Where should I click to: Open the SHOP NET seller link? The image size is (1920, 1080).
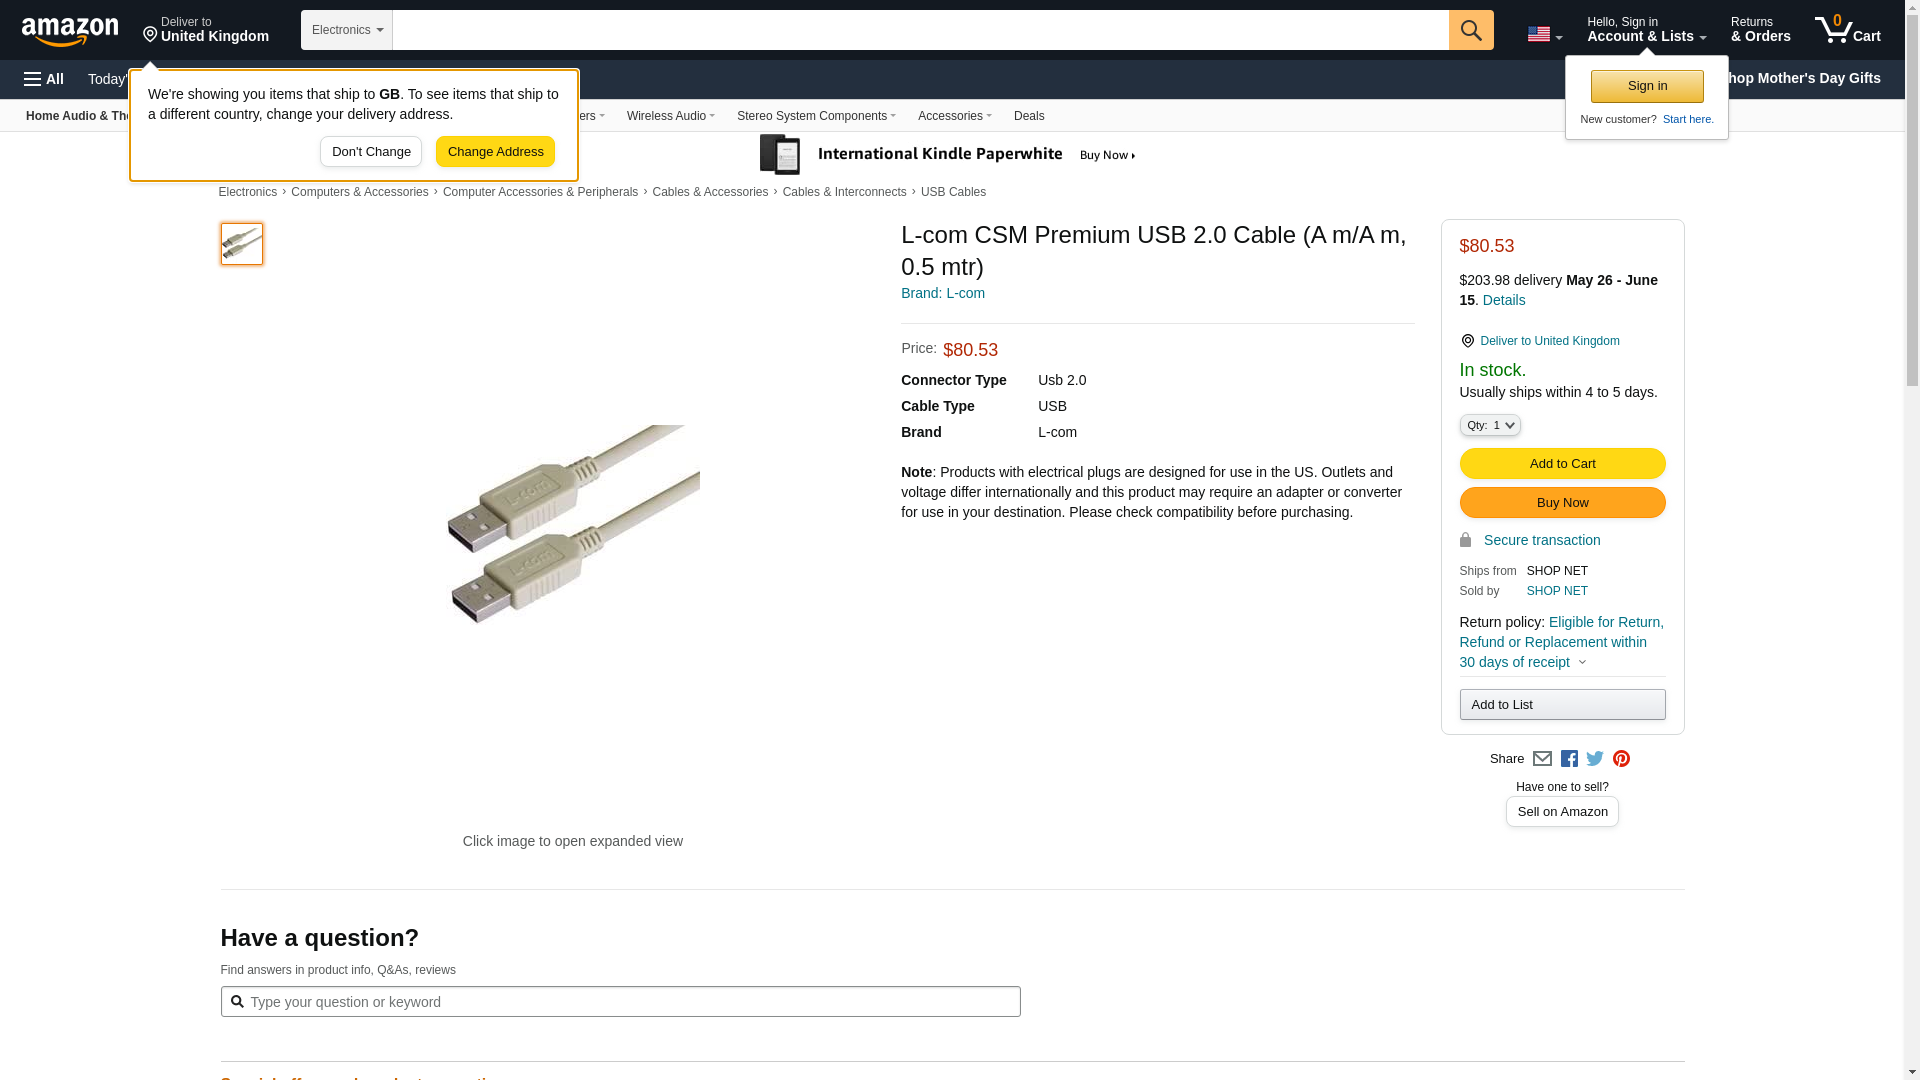coord(1556,591)
